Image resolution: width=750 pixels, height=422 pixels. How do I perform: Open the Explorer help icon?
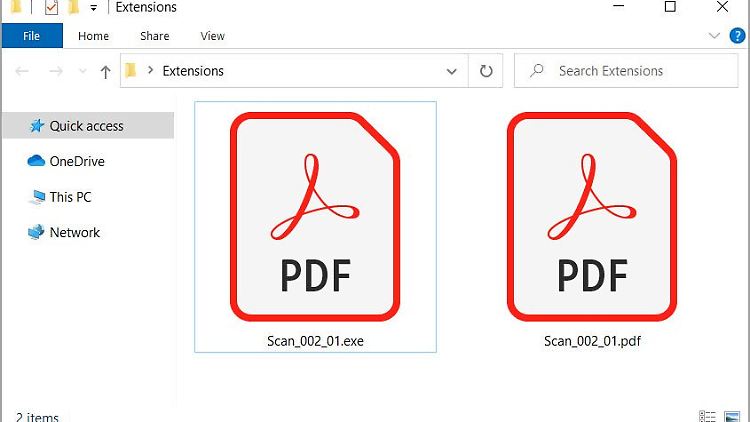coord(737,36)
